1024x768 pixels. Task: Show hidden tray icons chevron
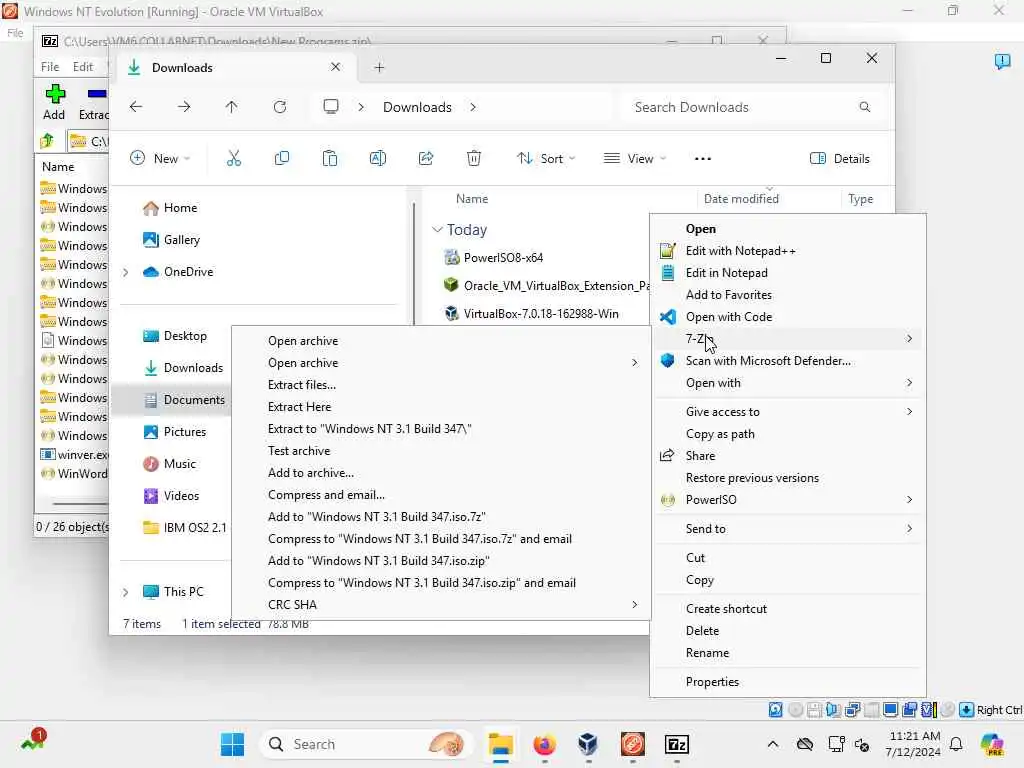(x=773, y=744)
